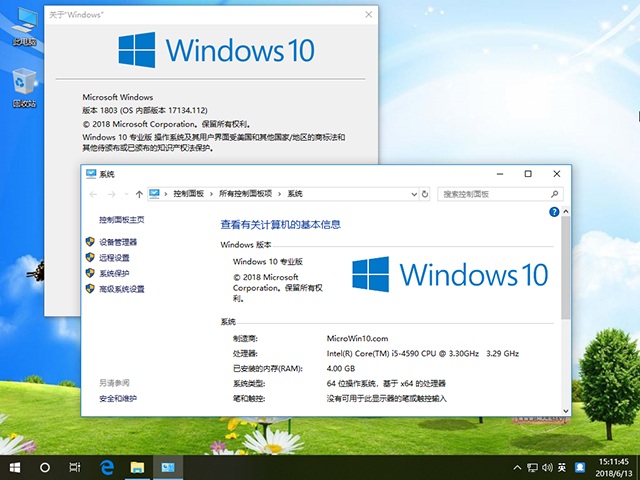Close the System window
Viewport: 640px width, 480px height.
coord(556,174)
